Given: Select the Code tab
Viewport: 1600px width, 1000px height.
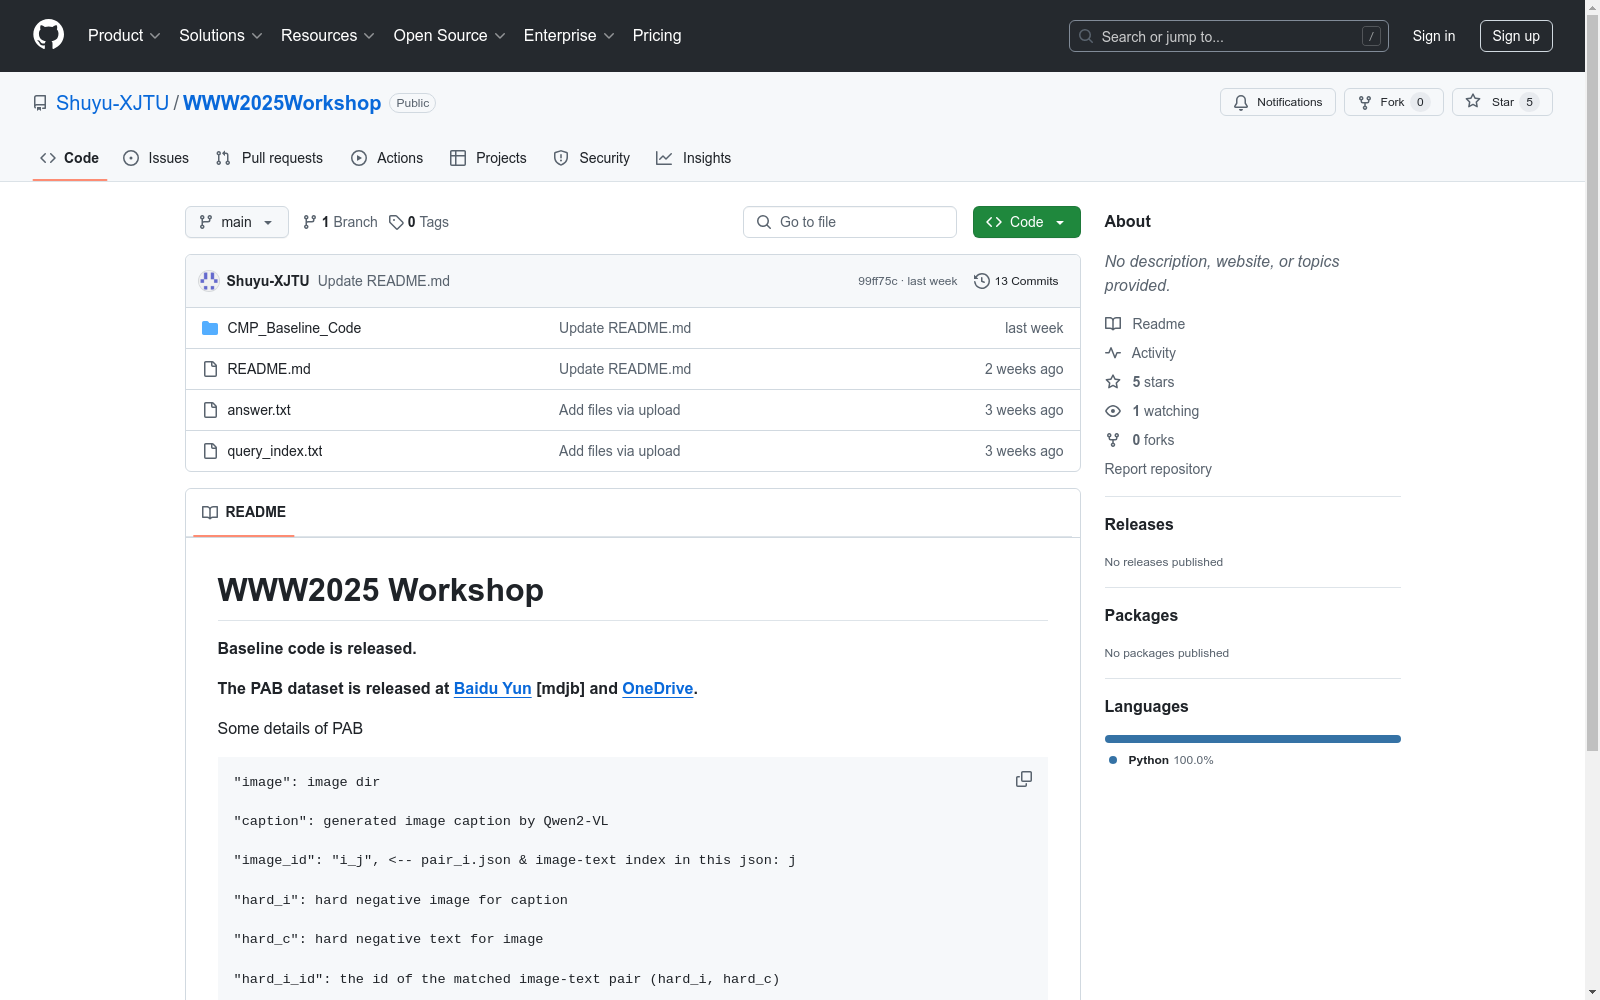Looking at the screenshot, I should click(x=70, y=158).
